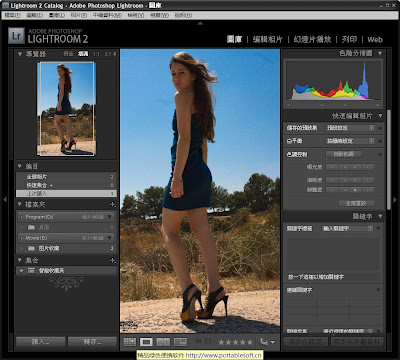Add new folder with Folders panel plus
This screenshot has width=400, height=360.
coord(113,204)
